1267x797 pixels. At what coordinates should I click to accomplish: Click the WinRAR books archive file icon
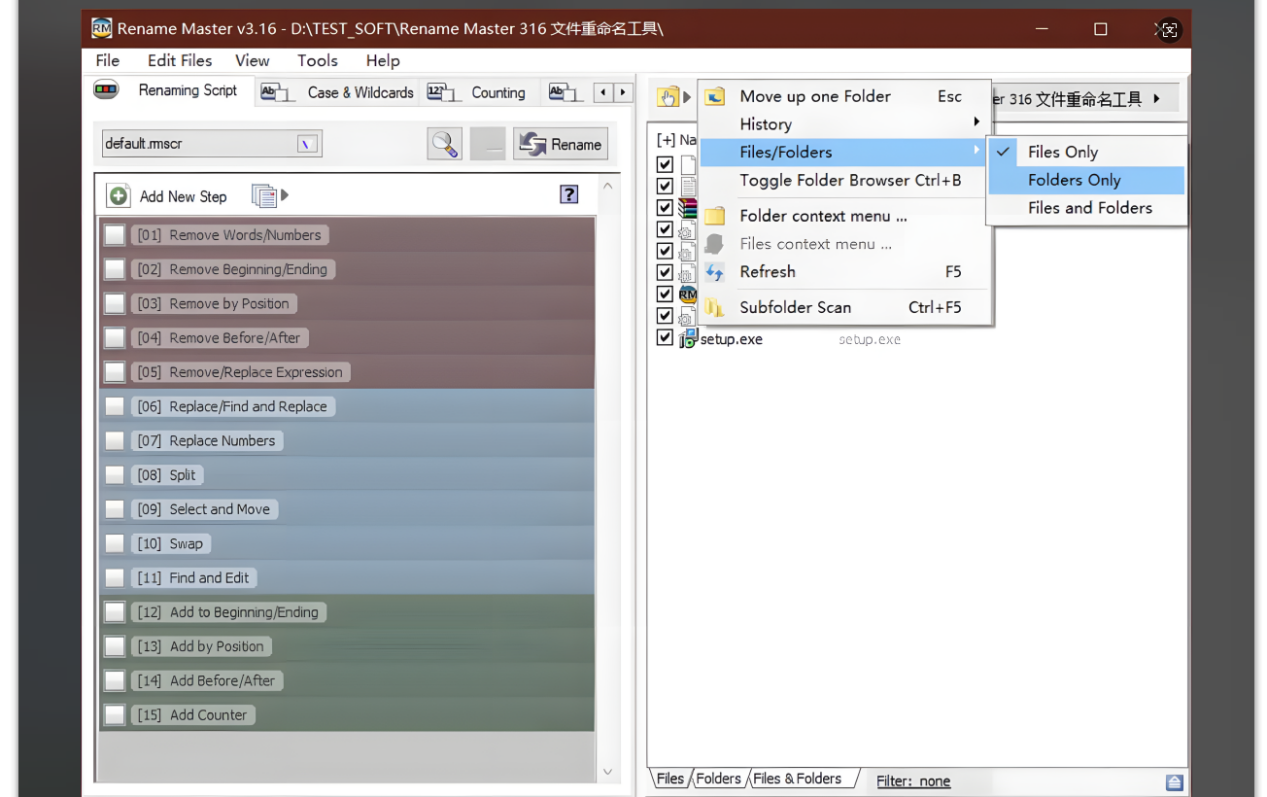point(688,208)
